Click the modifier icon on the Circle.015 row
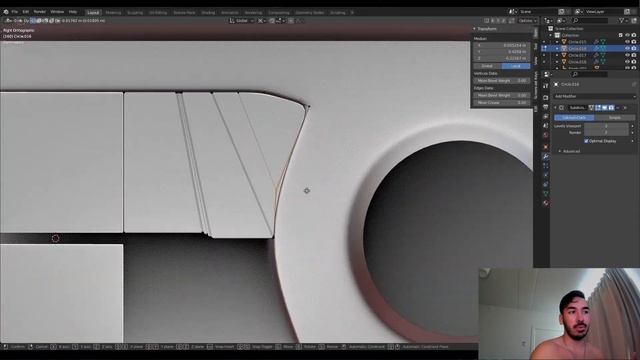Screen dimensions: 640x360 (596, 42)
